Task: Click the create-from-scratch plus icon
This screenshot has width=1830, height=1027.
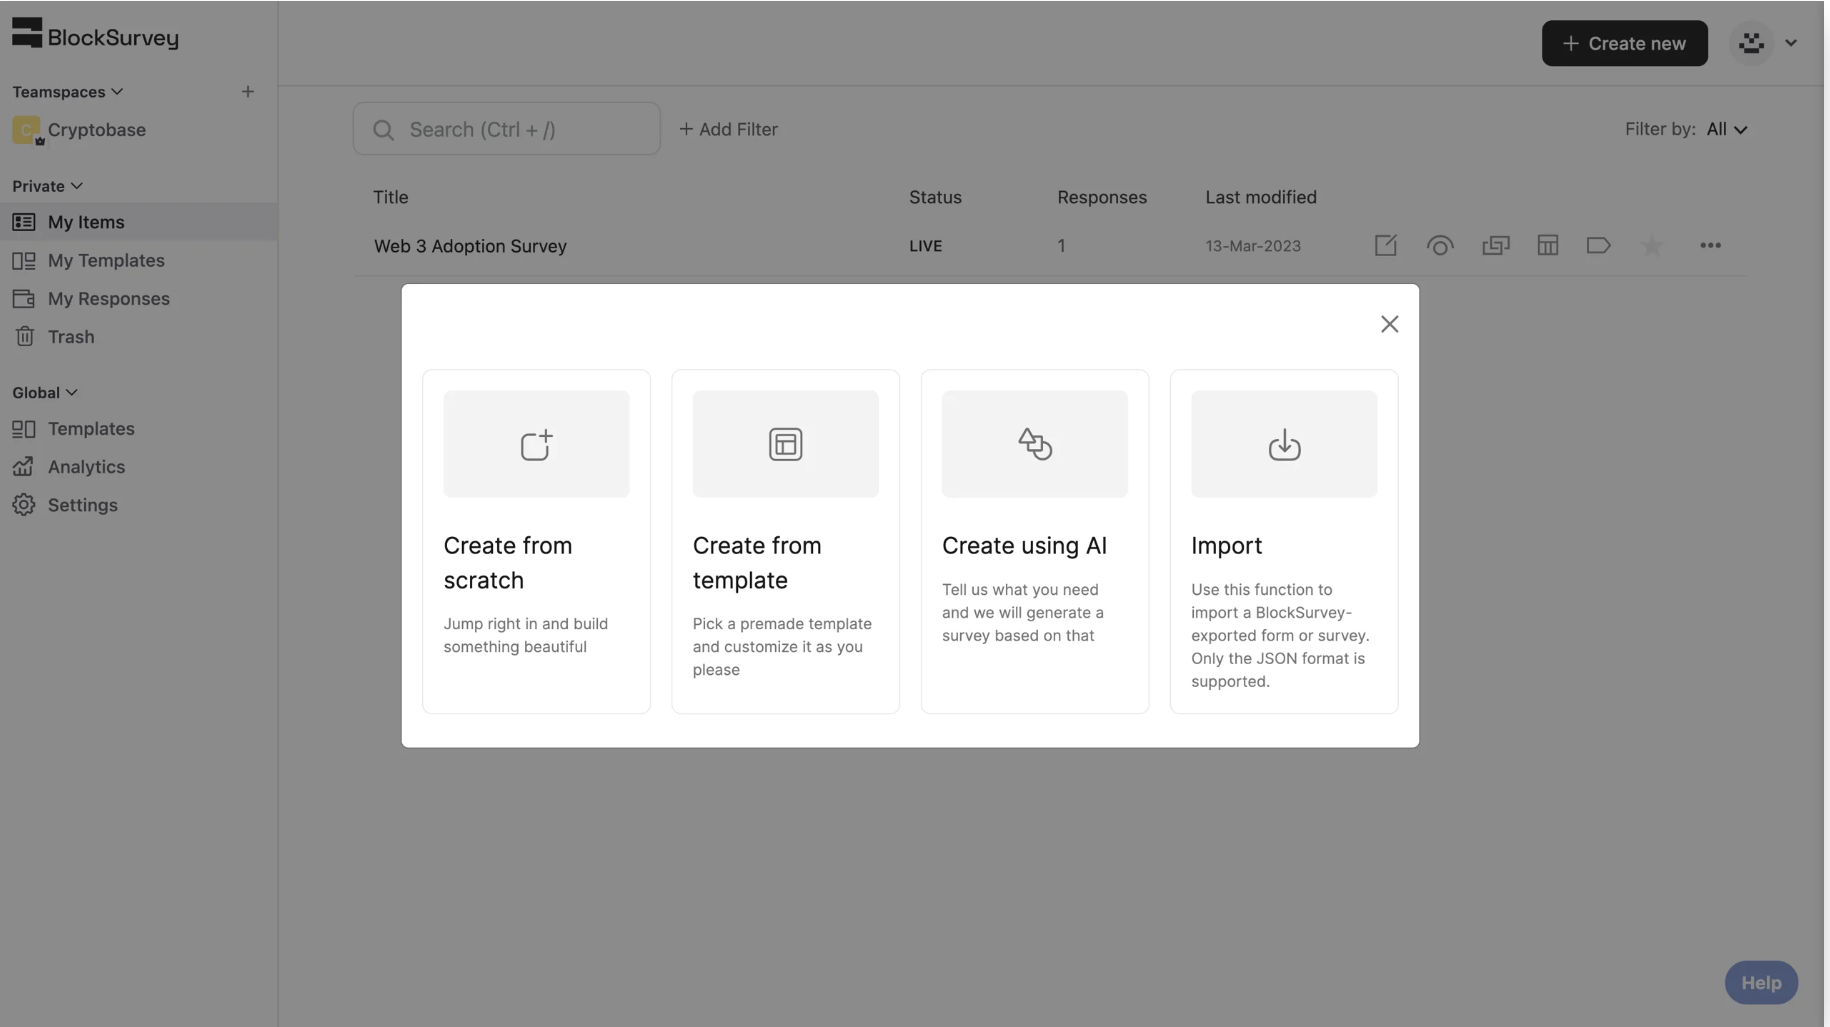Action: [x=536, y=444]
